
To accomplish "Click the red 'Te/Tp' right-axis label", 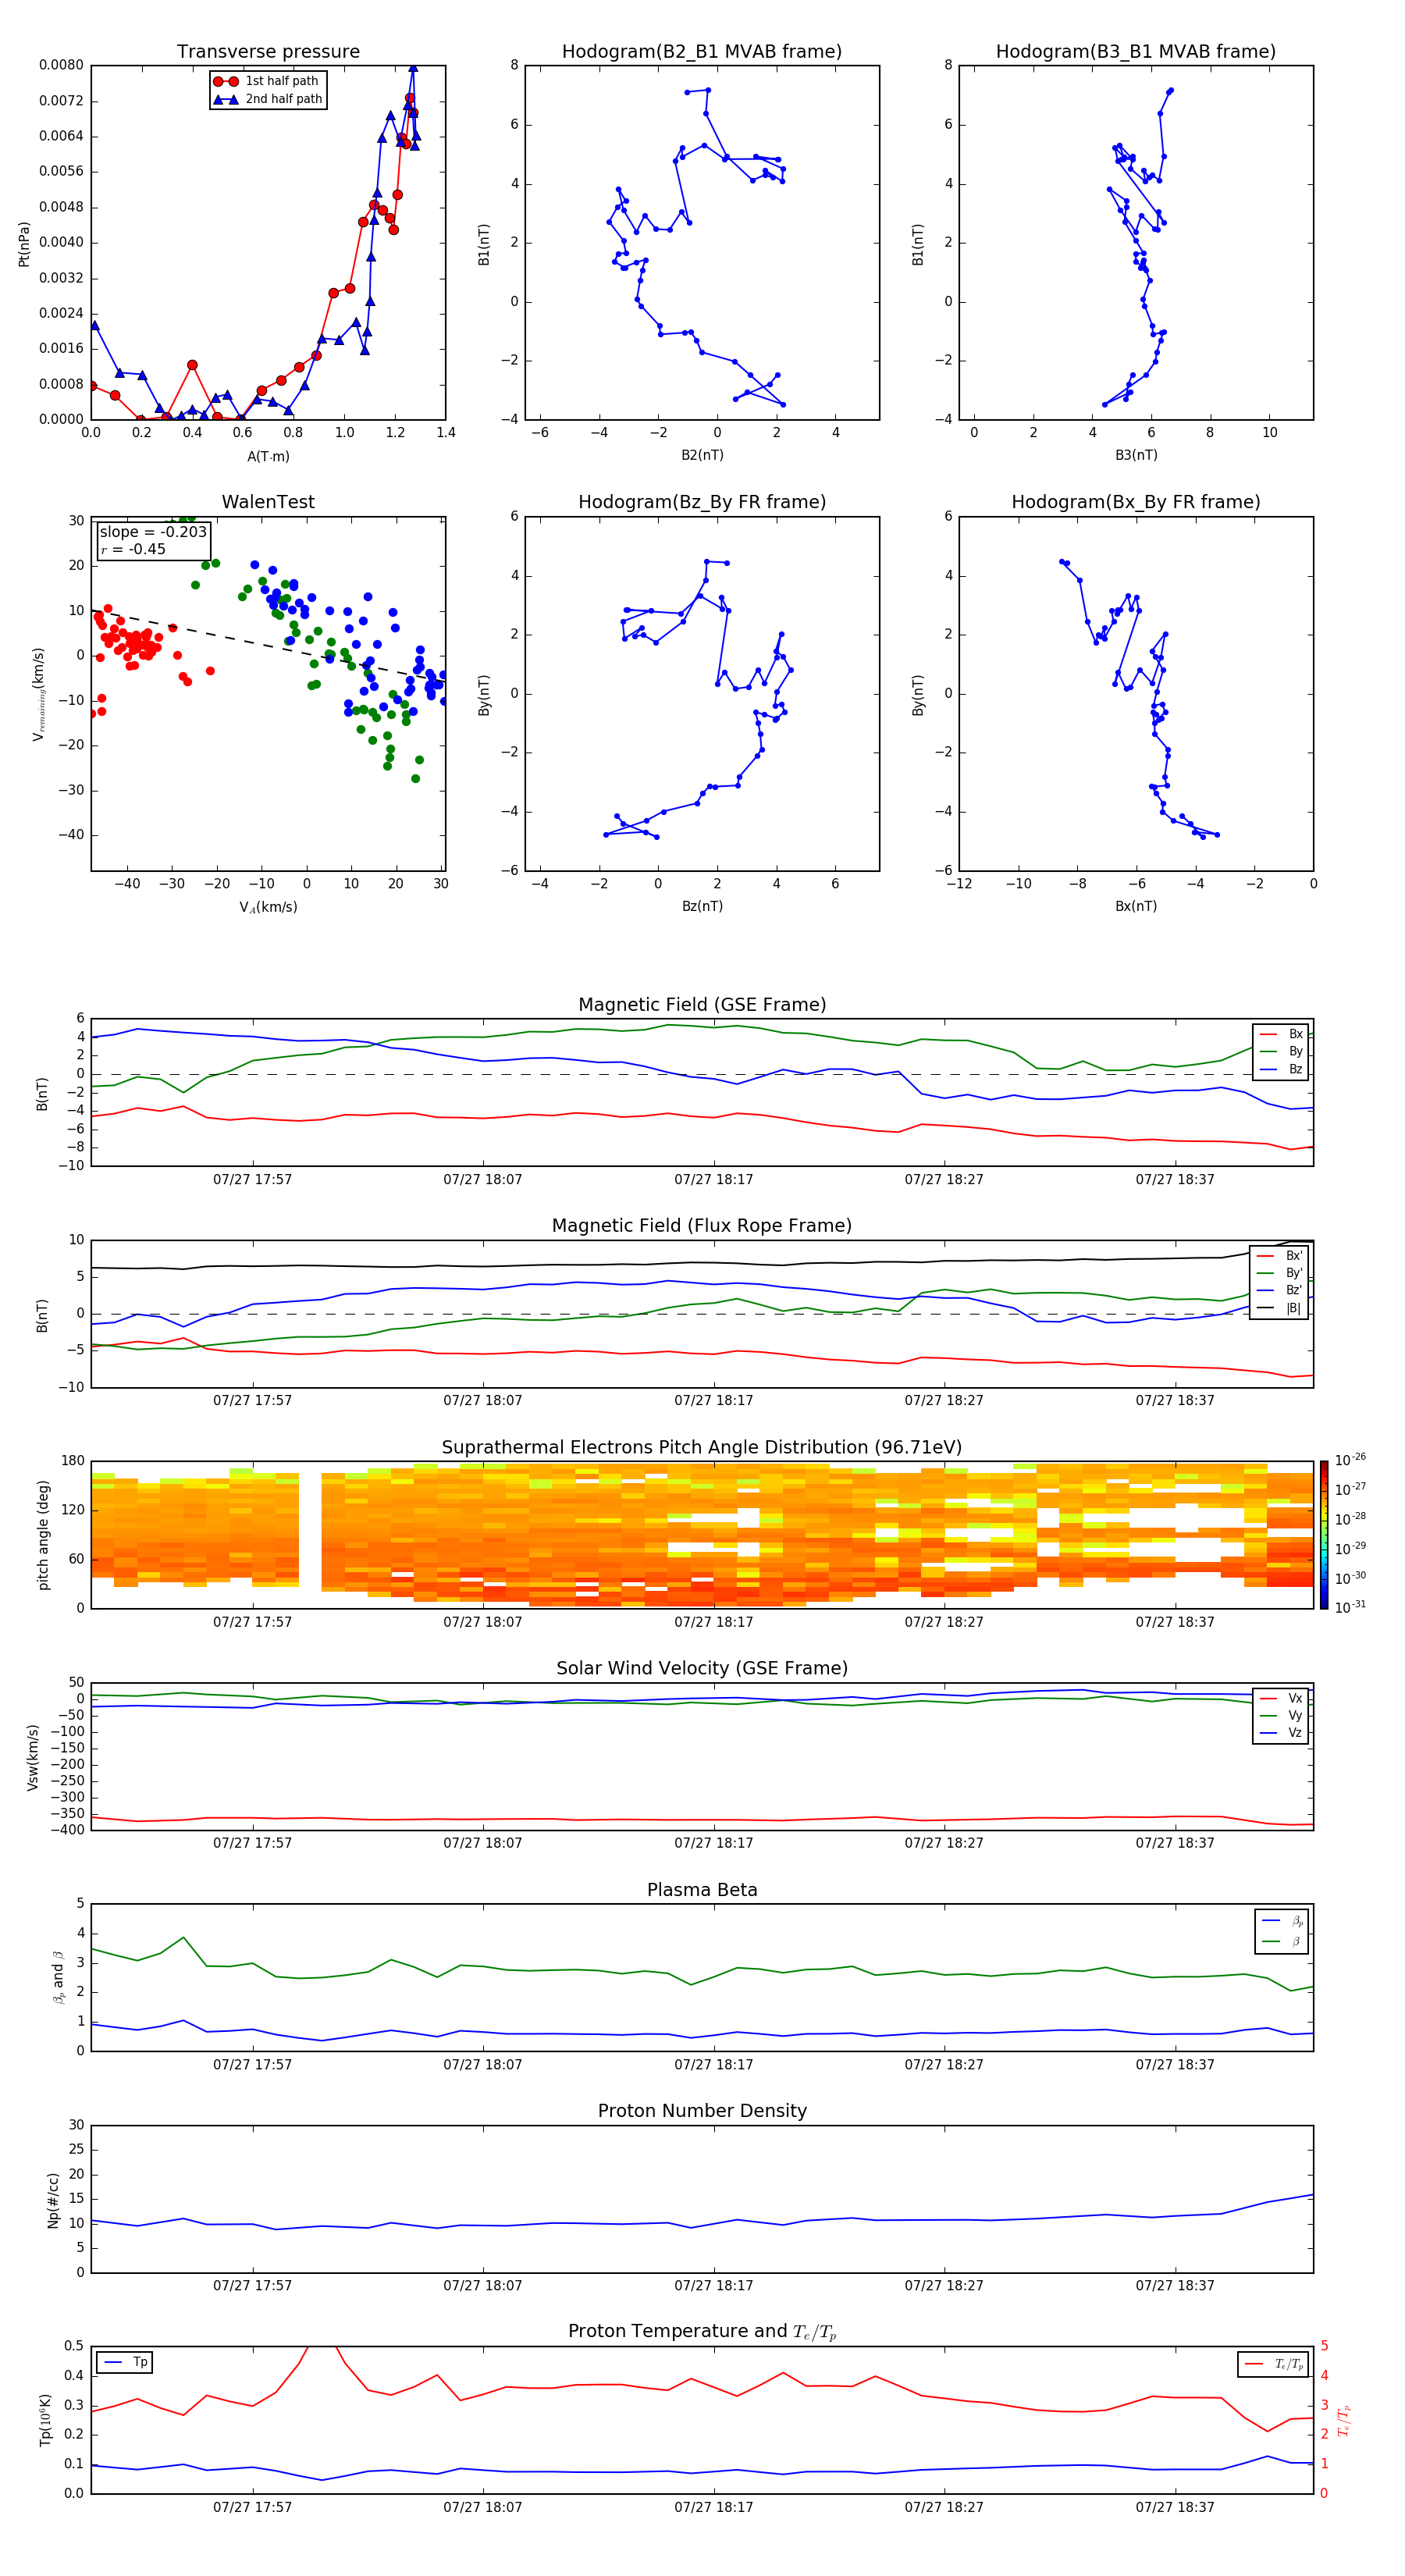I will [x=1343, y=2421].
